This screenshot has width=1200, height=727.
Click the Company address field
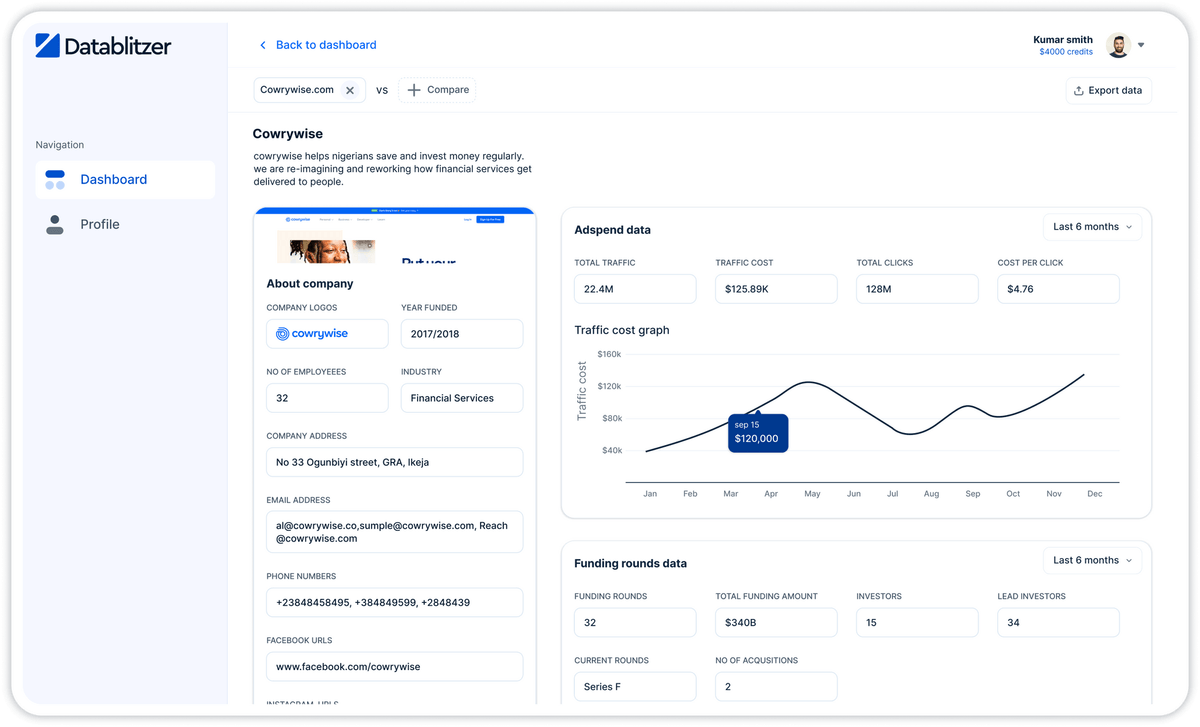394,462
